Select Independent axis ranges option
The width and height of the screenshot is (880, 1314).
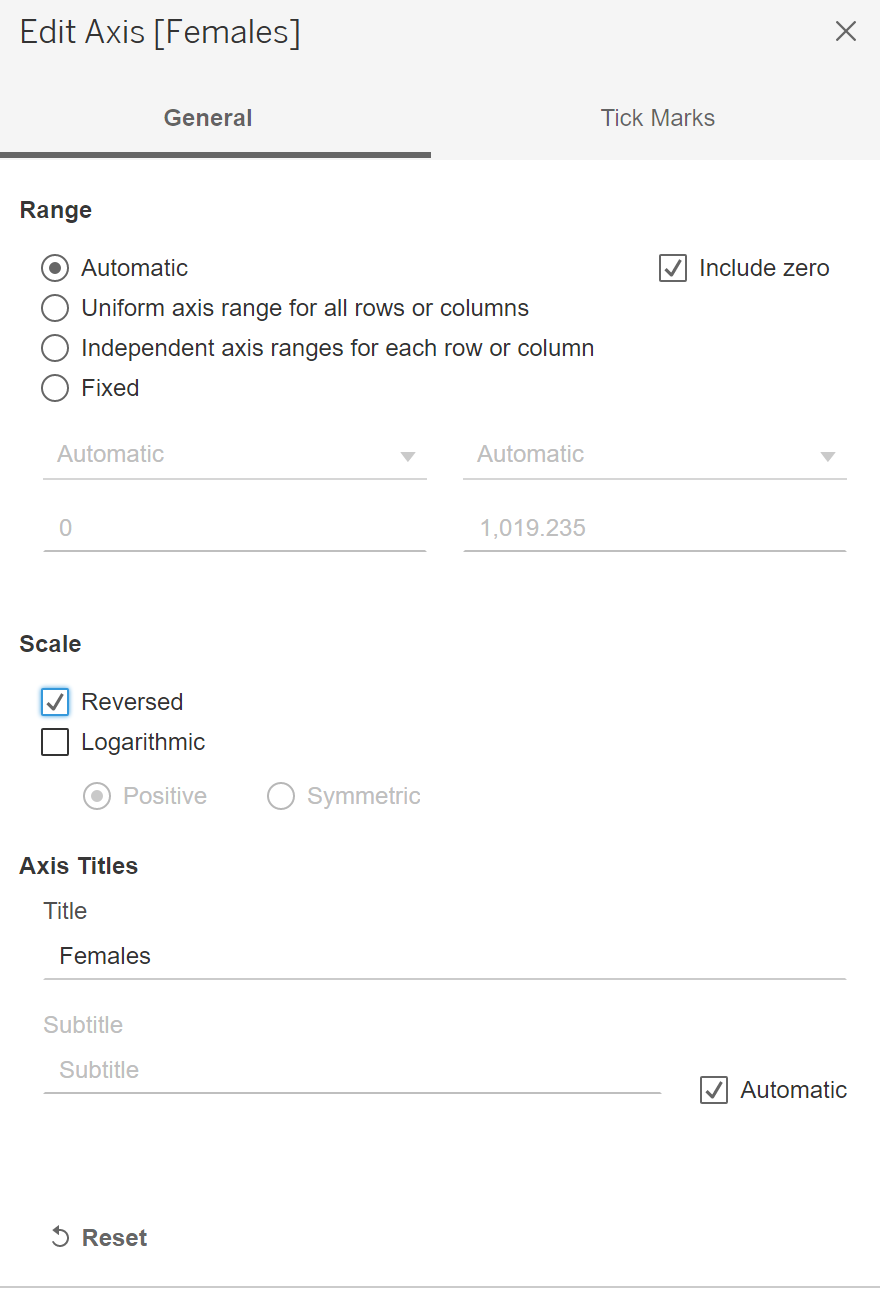click(x=55, y=348)
